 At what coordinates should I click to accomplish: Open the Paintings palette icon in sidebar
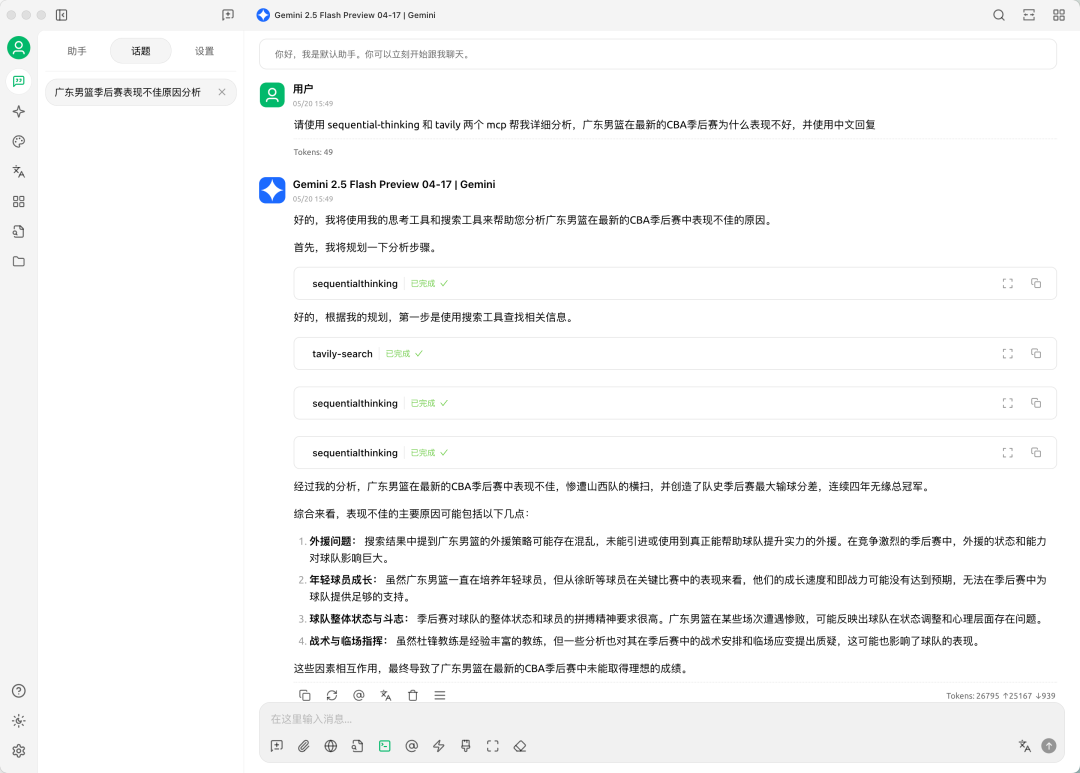tap(18, 142)
